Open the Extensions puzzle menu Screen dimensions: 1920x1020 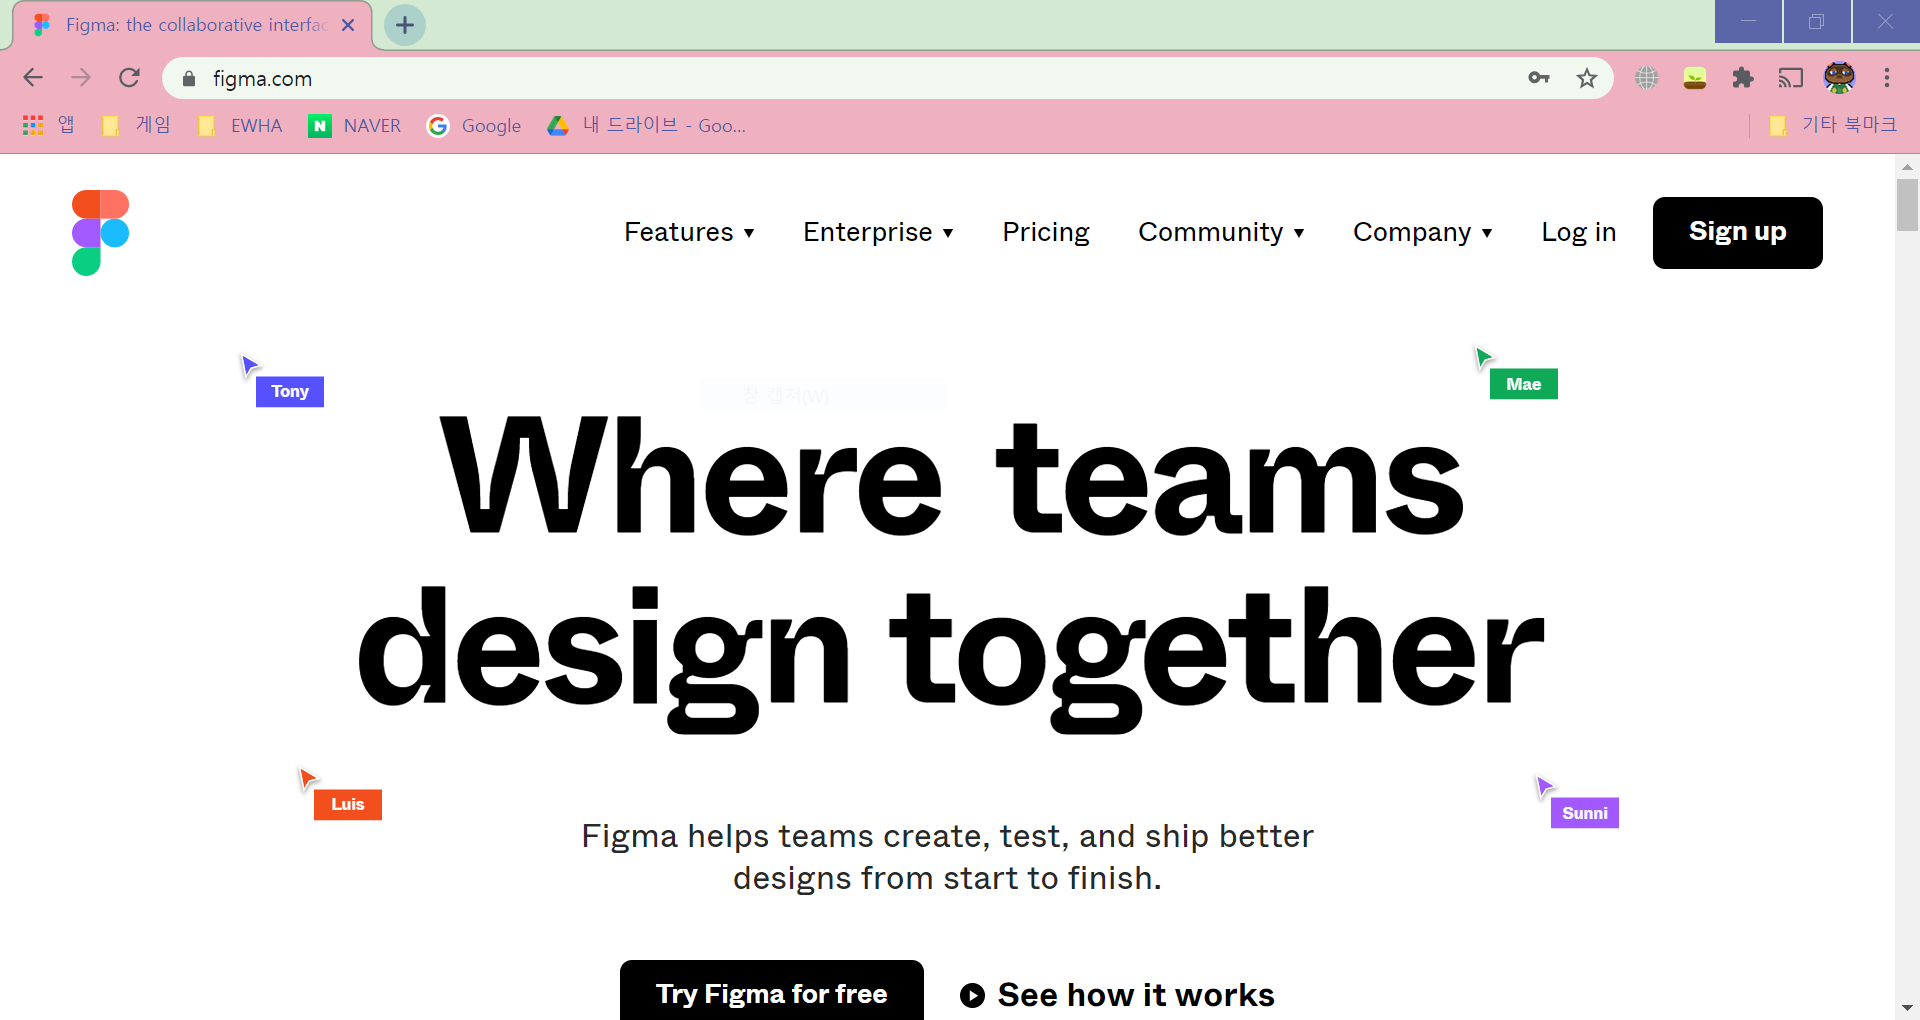pyautogui.click(x=1743, y=78)
